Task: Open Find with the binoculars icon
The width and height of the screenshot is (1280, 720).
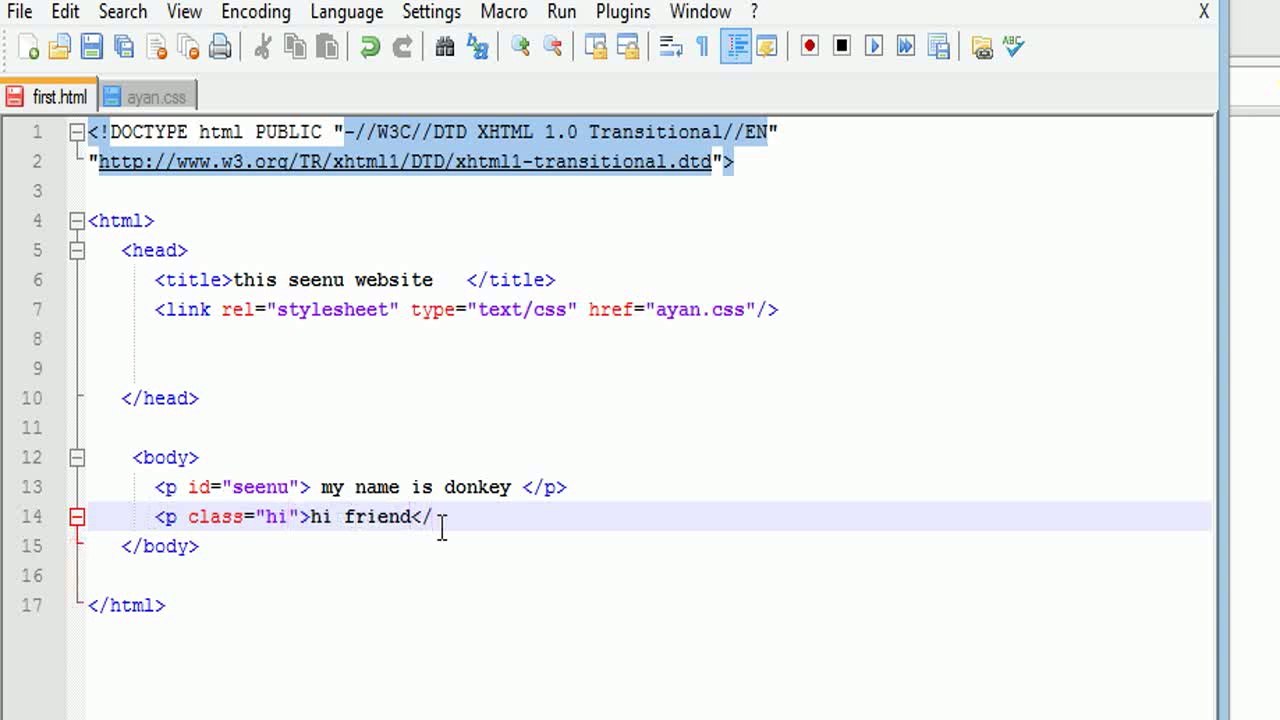Action: coord(445,47)
